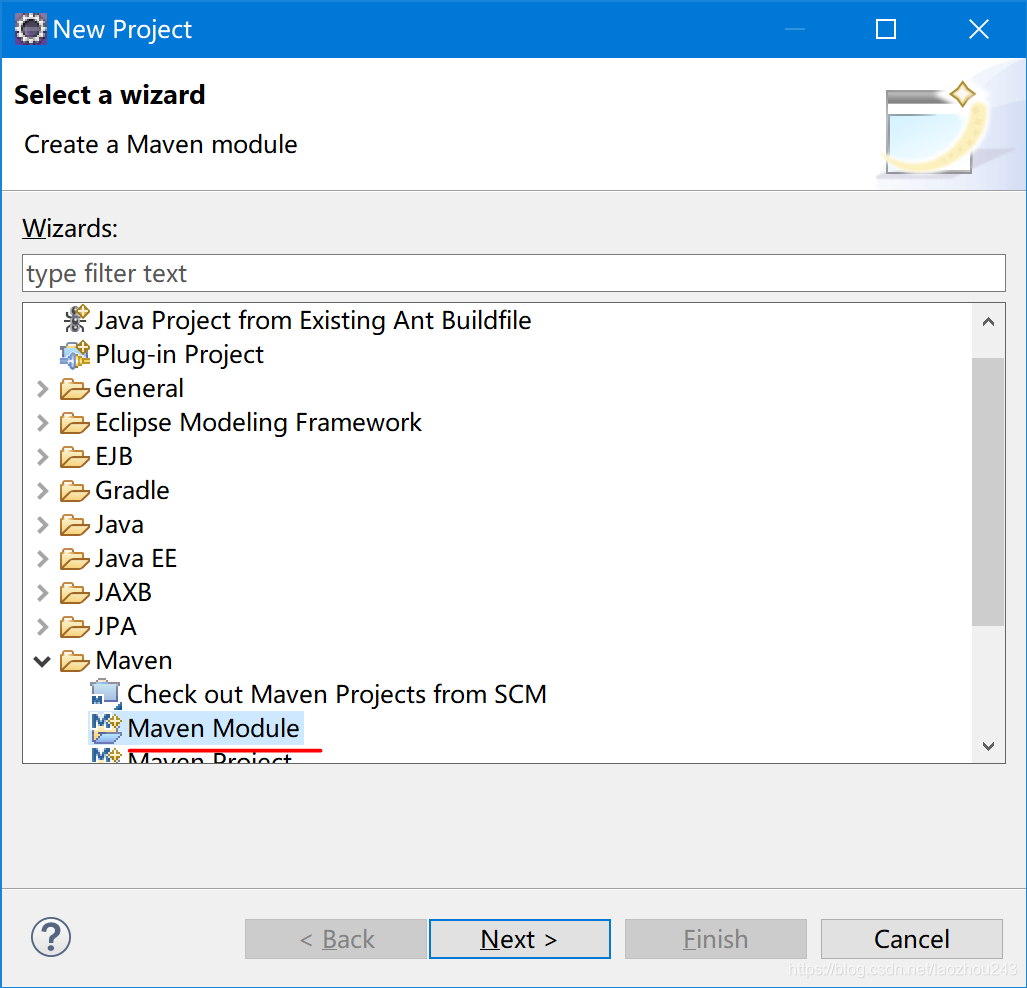Image resolution: width=1027 pixels, height=988 pixels.
Task: Click the EJB folder icon
Action: pos(75,457)
